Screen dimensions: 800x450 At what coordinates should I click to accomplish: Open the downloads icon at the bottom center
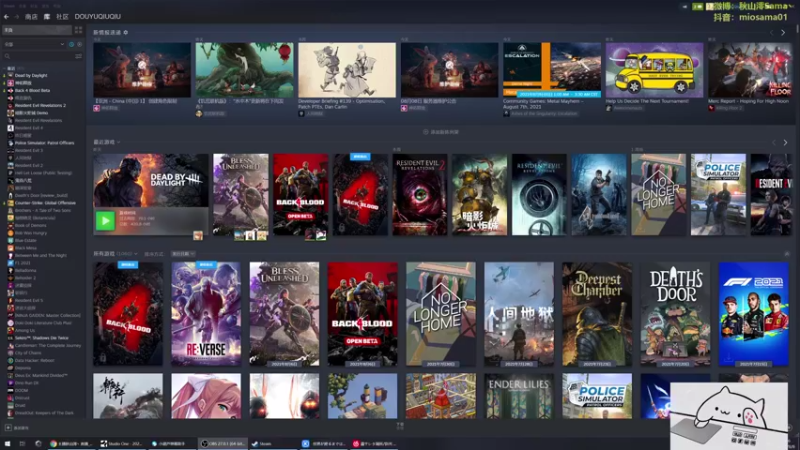point(400,426)
